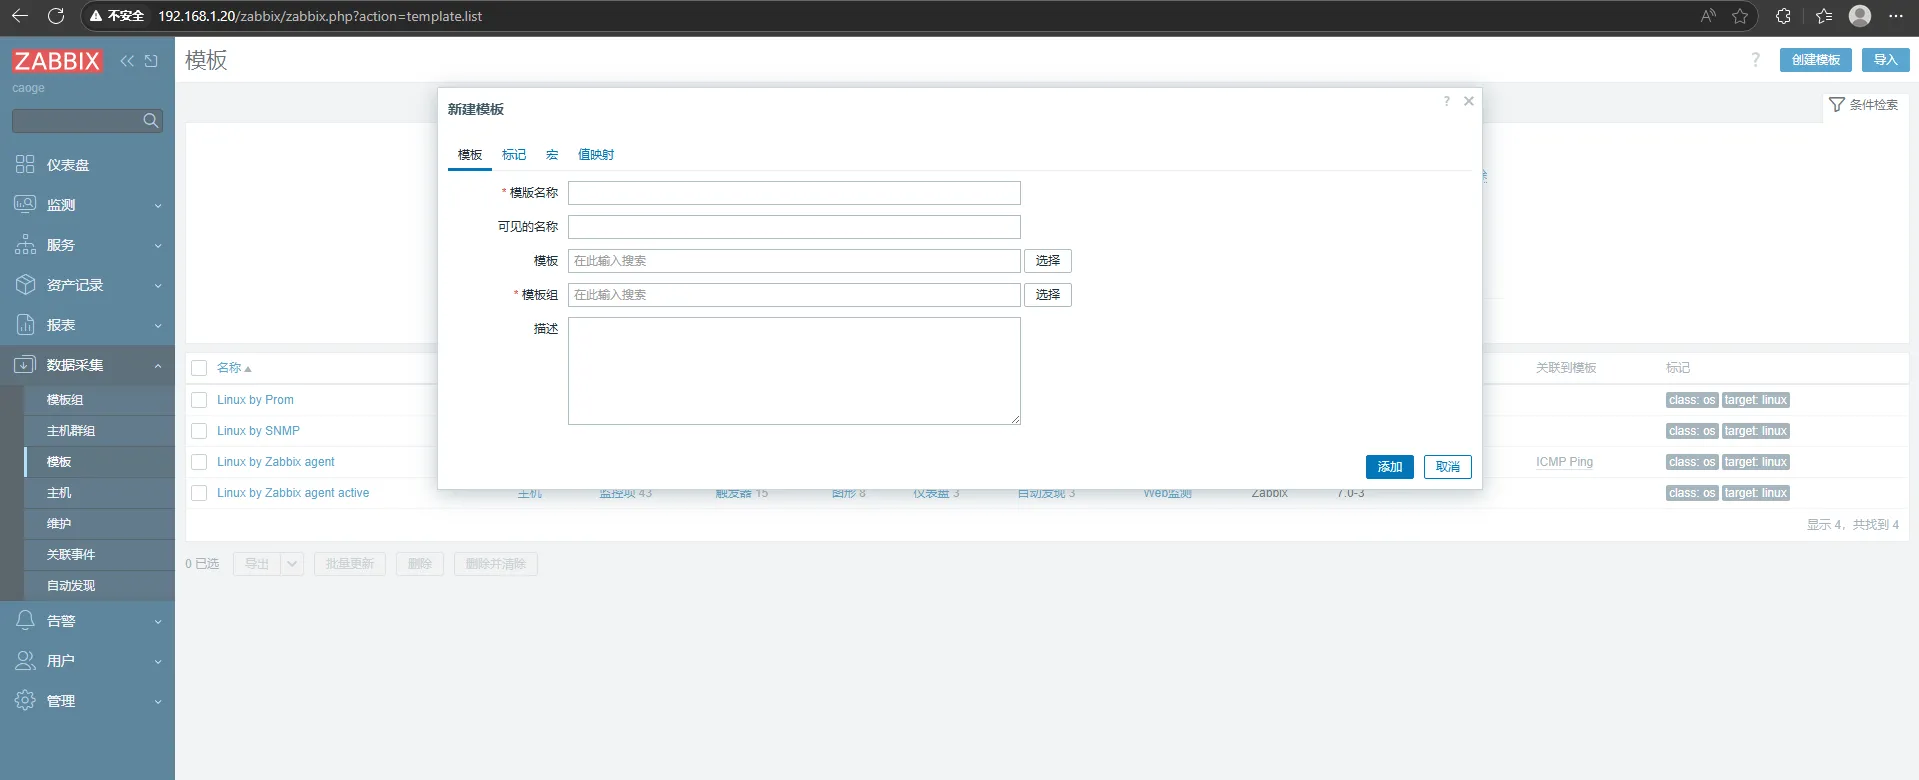Check the Linux by Zabbix agent checkbox
The height and width of the screenshot is (780, 1919).
[199, 462]
